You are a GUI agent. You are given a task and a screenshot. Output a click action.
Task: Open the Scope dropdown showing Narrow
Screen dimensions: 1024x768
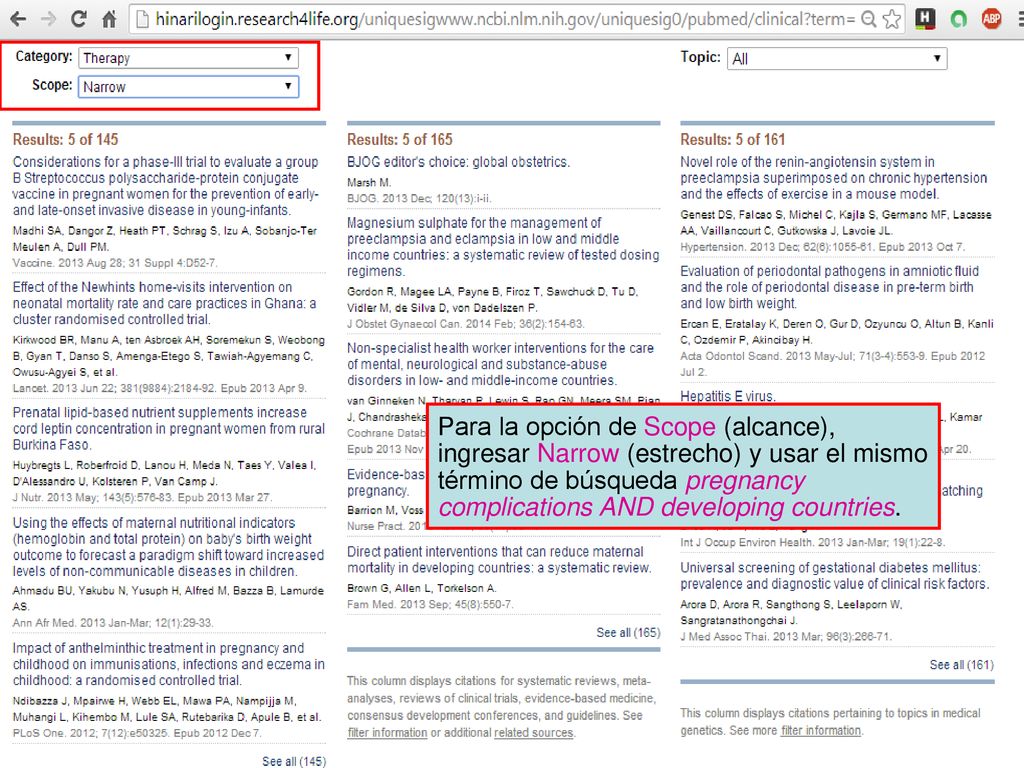click(x=188, y=86)
